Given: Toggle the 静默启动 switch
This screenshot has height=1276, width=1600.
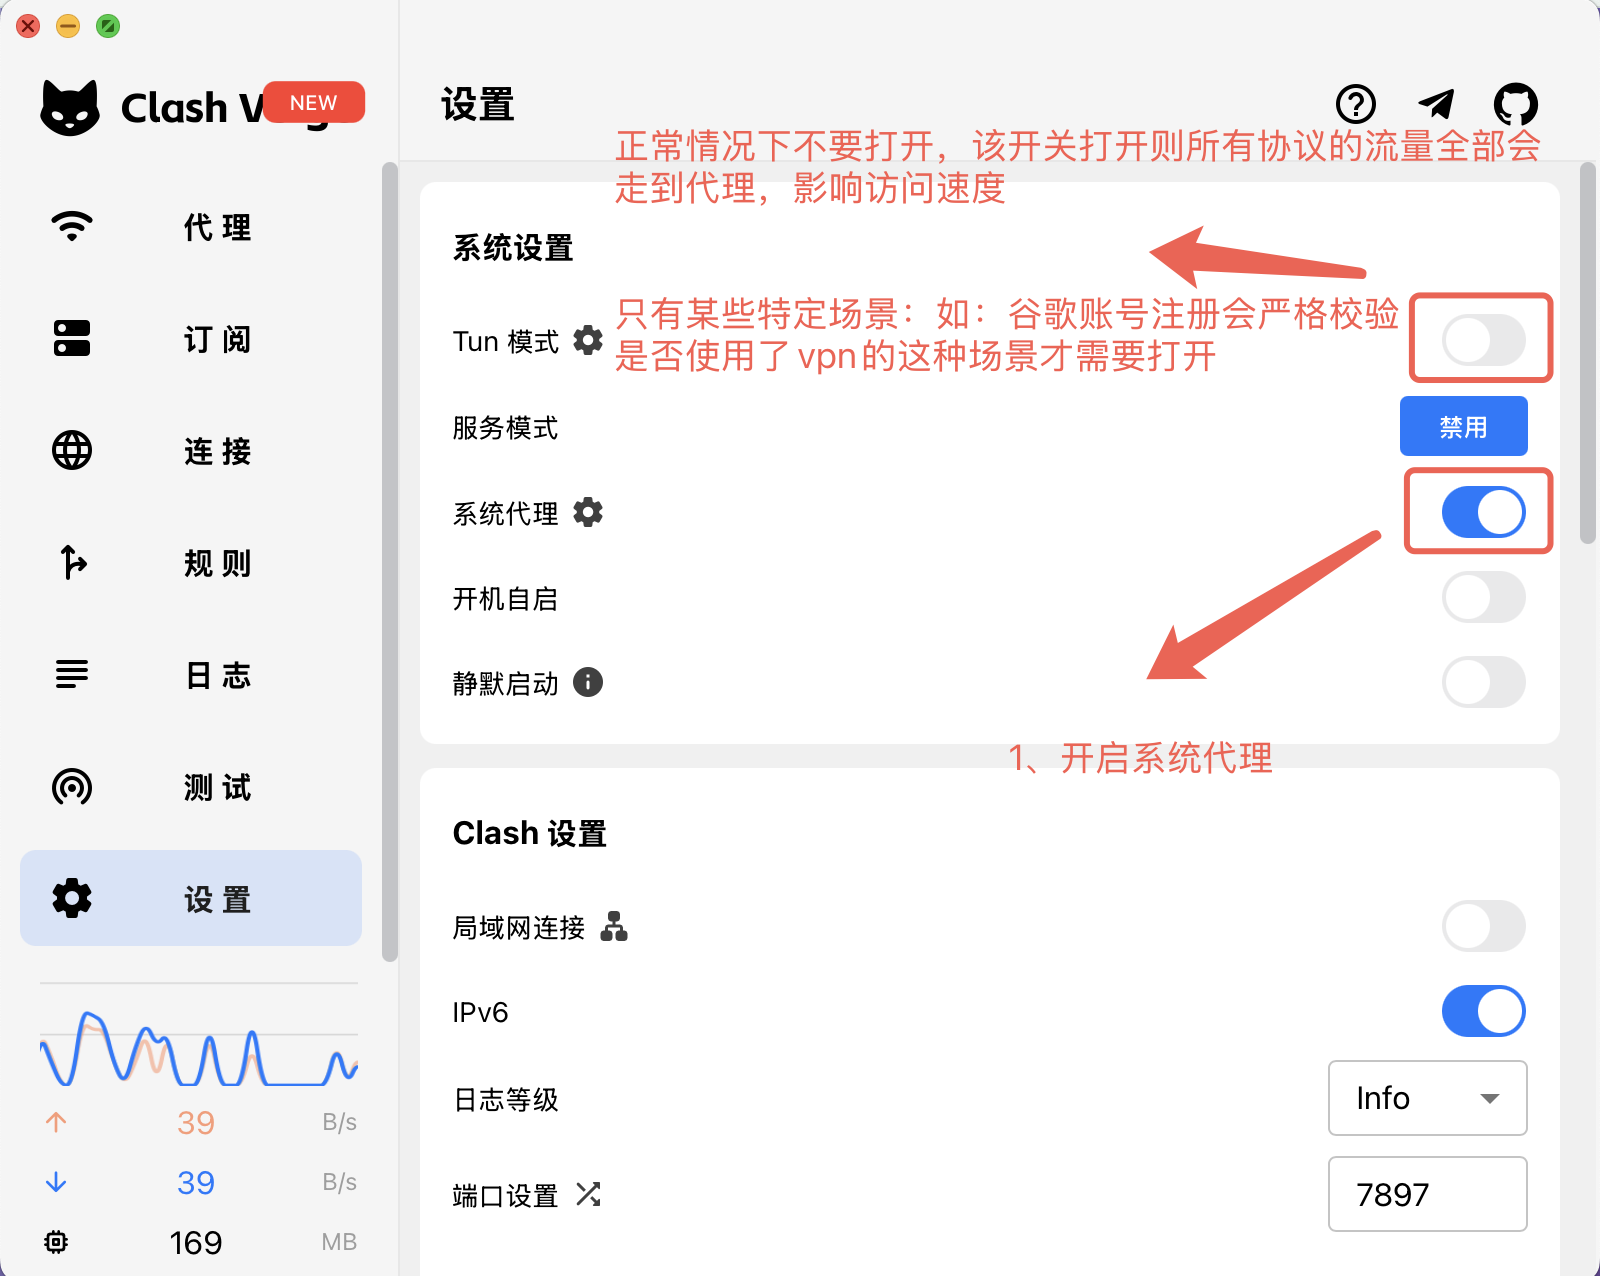Looking at the screenshot, I should [x=1484, y=682].
